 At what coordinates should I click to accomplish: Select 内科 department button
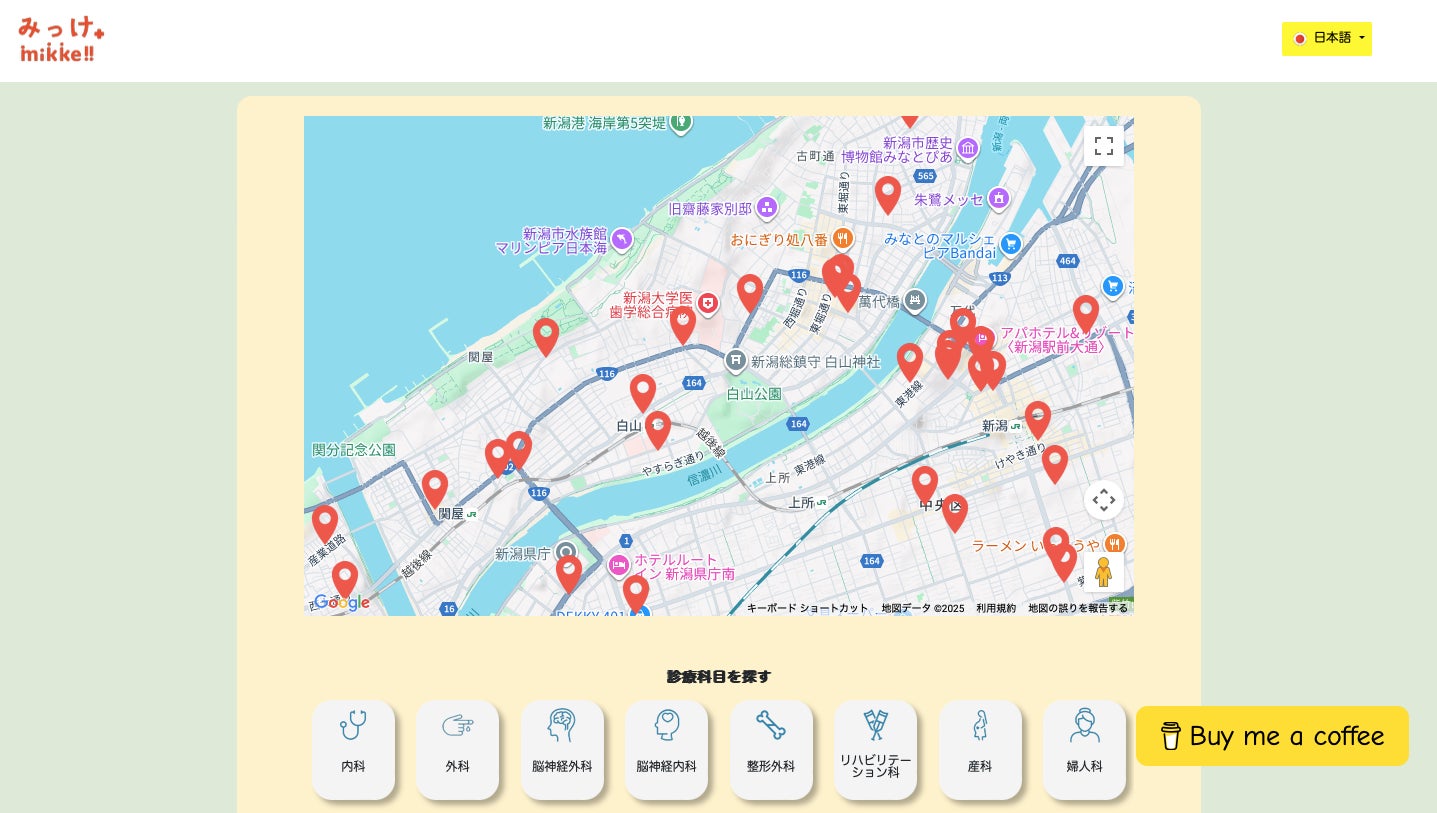pyautogui.click(x=353, y=750)
